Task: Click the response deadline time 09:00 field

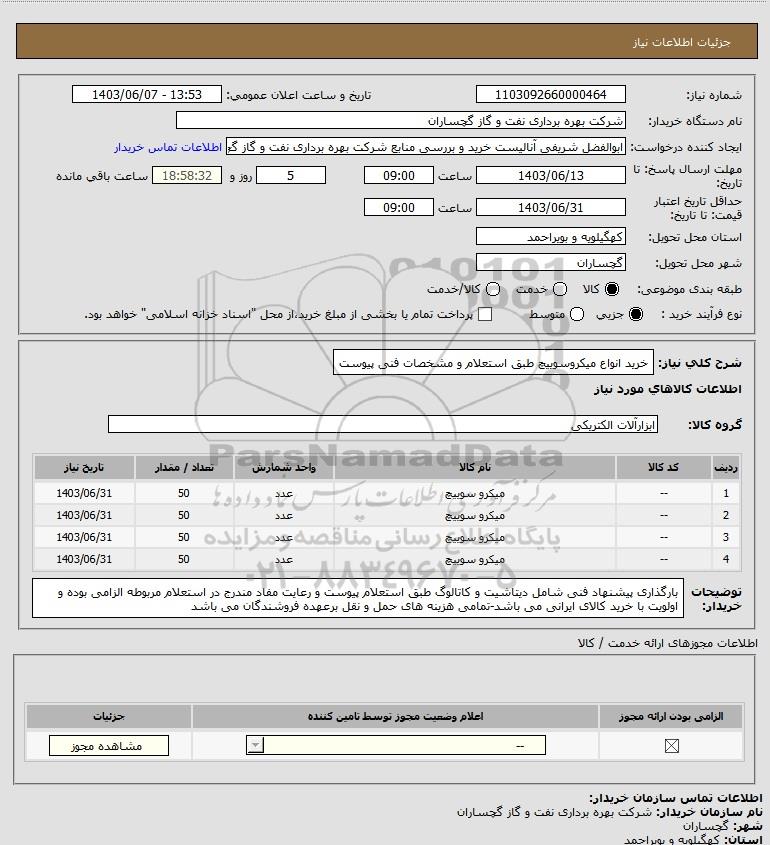Action: pyautogui.click(x=399, y=175)
